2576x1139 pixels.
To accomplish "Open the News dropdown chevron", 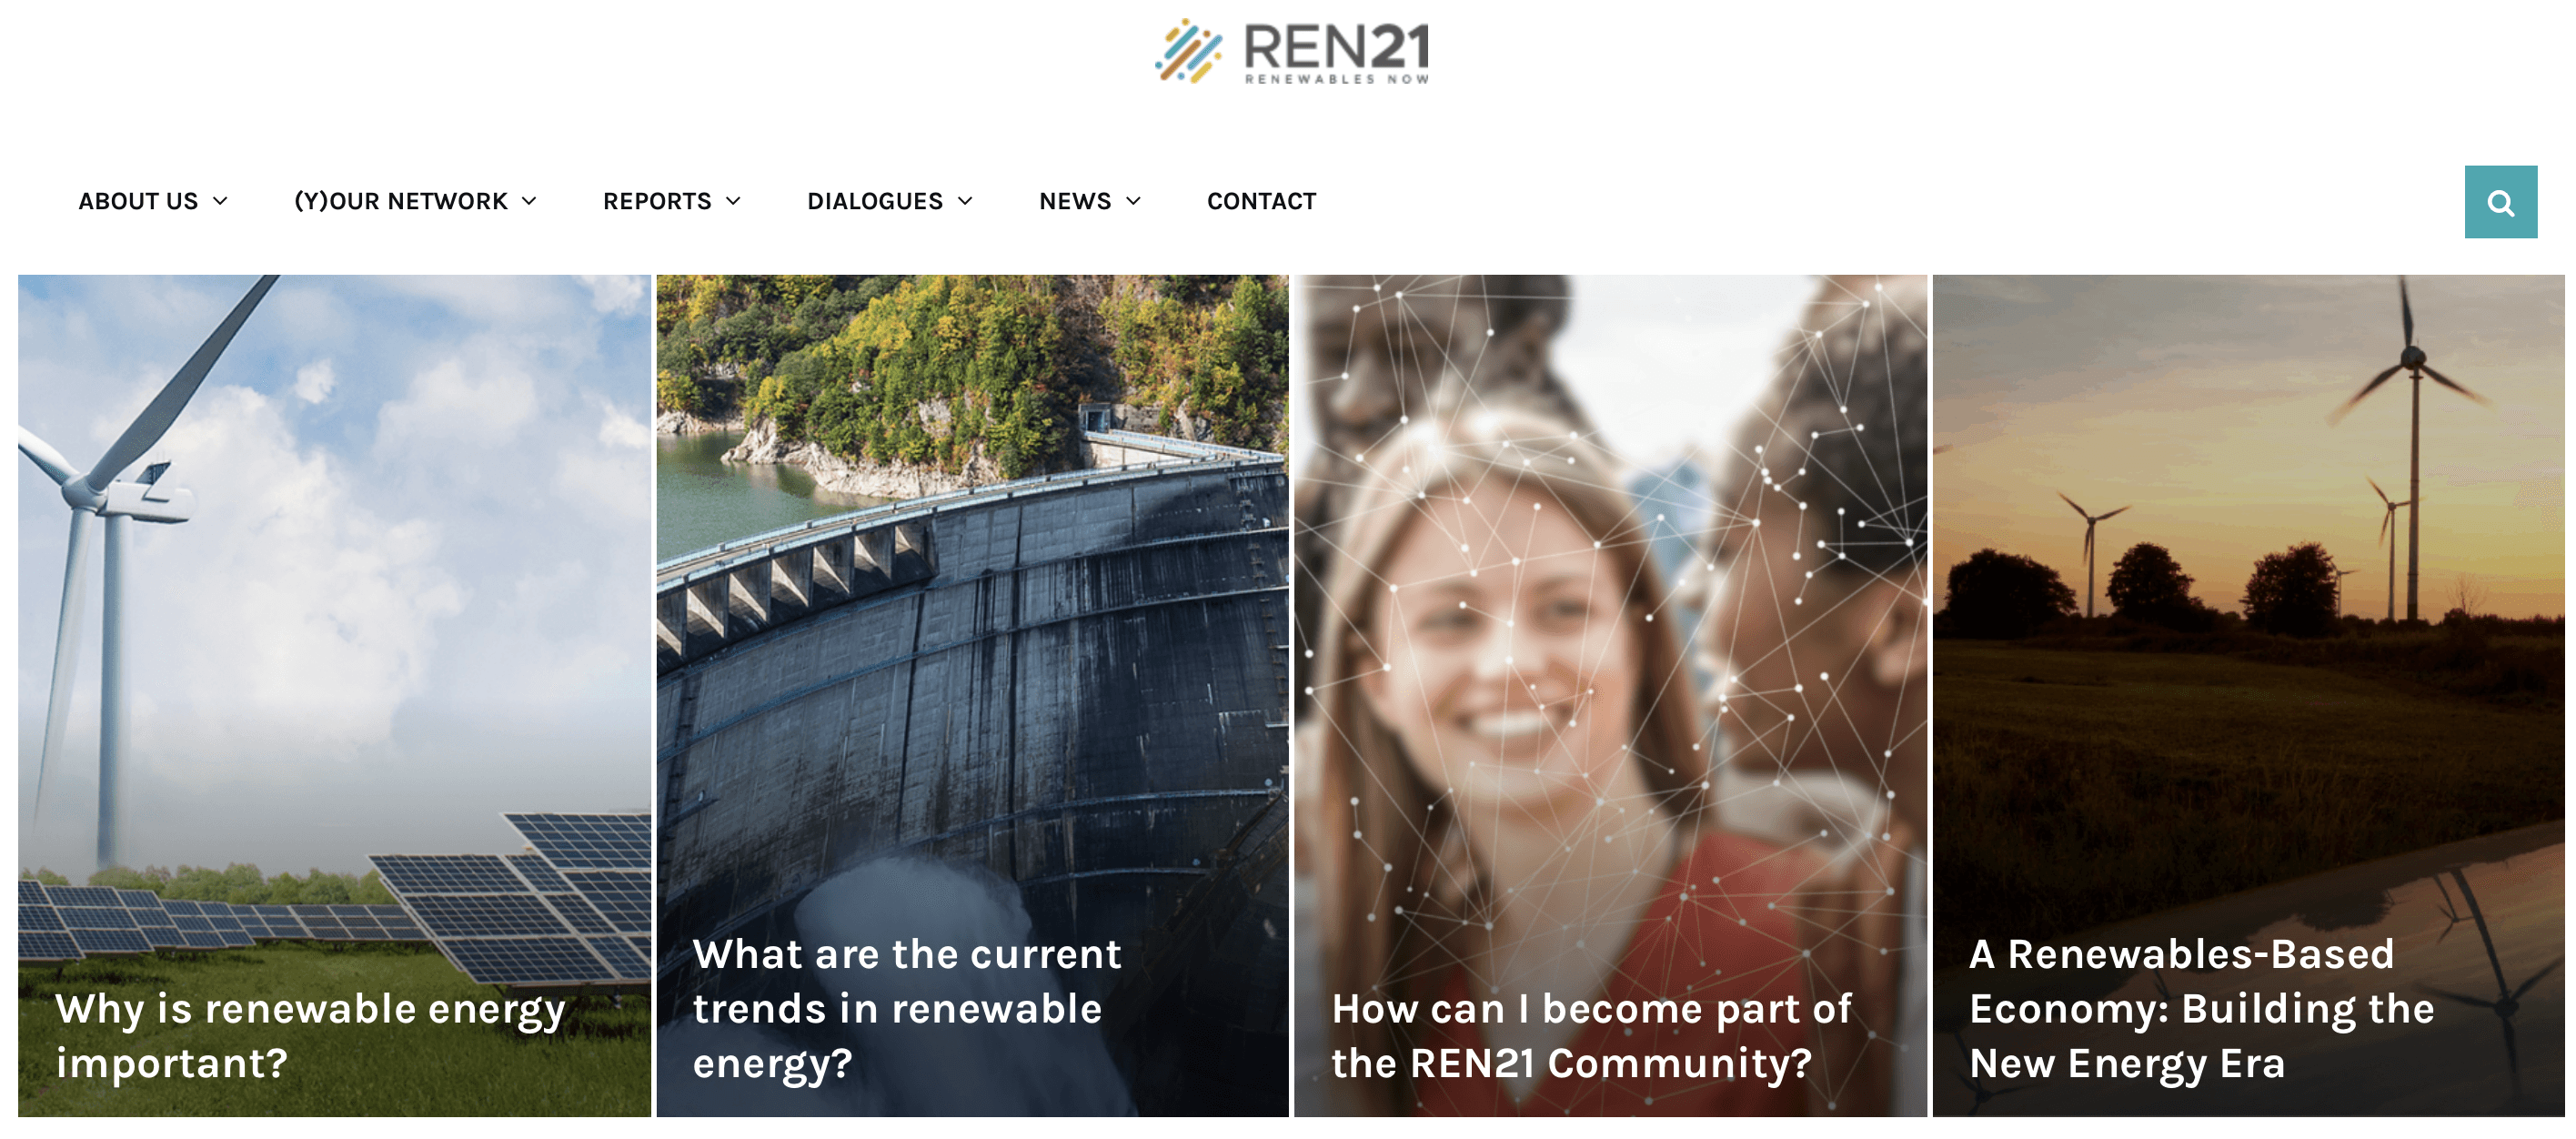I will pos(1133,201).
